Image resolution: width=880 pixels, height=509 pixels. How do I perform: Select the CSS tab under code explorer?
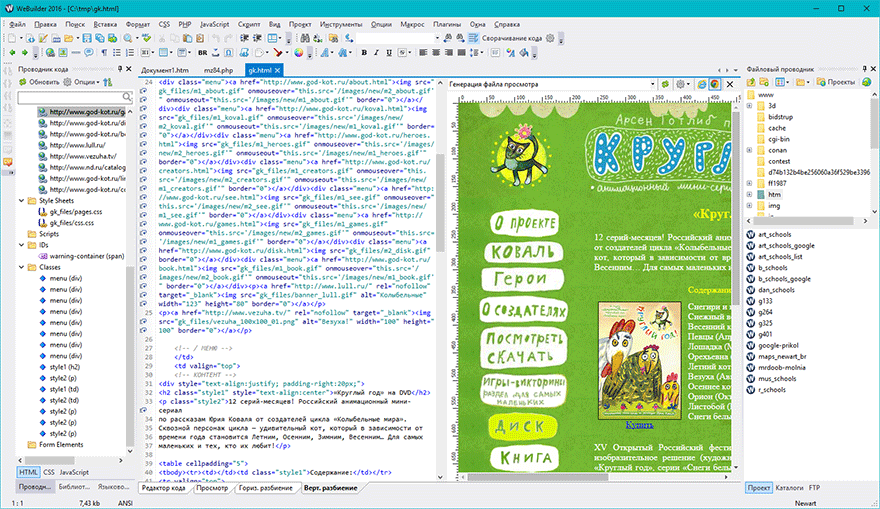[49, 473]
